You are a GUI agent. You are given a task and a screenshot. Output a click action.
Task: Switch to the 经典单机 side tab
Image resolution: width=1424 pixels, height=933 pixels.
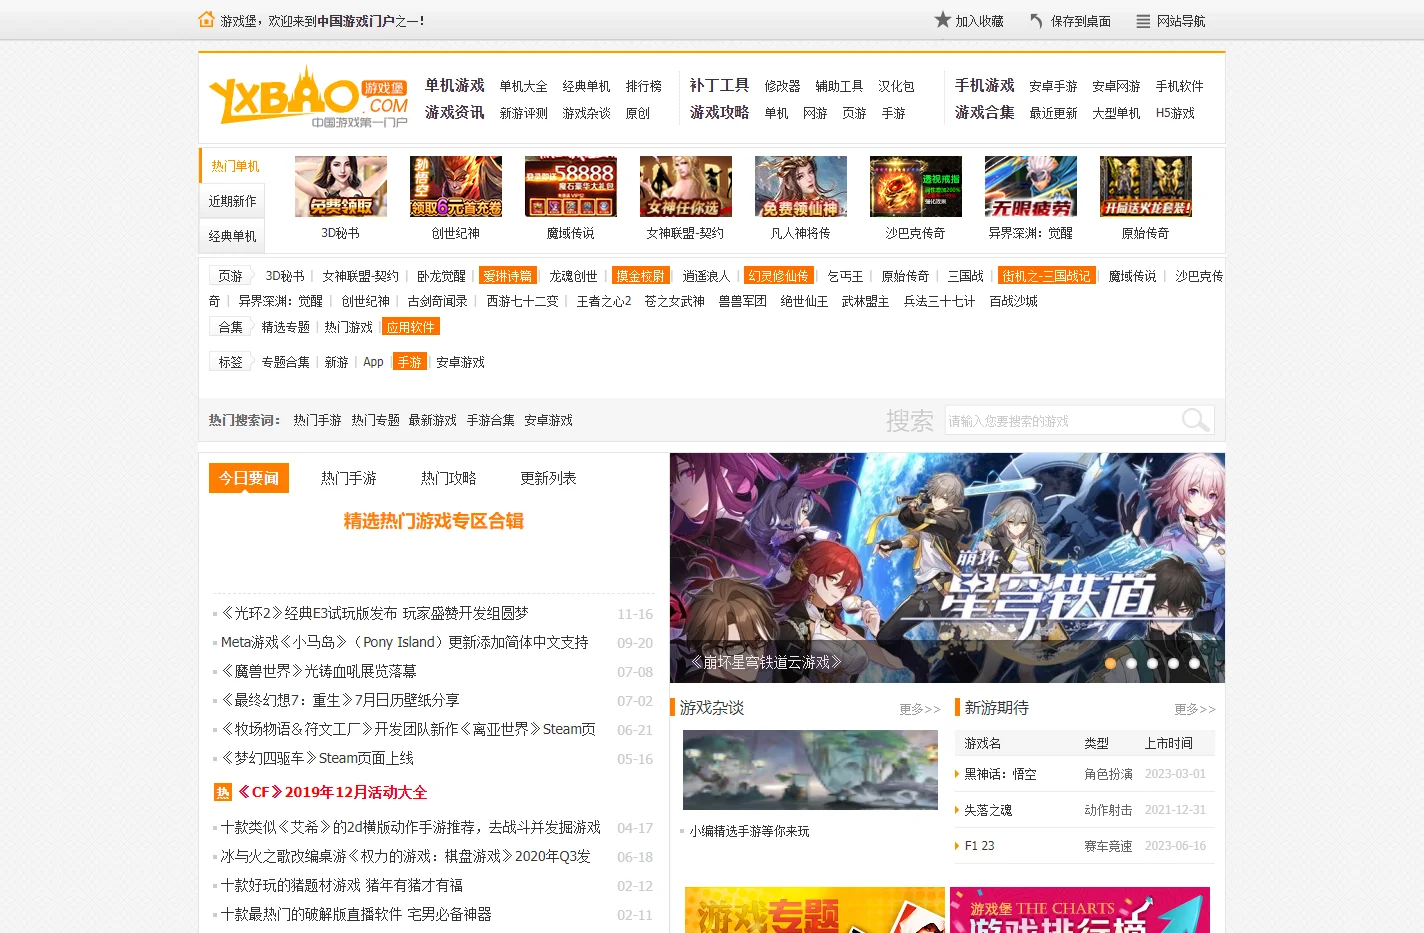coord(233,236)
